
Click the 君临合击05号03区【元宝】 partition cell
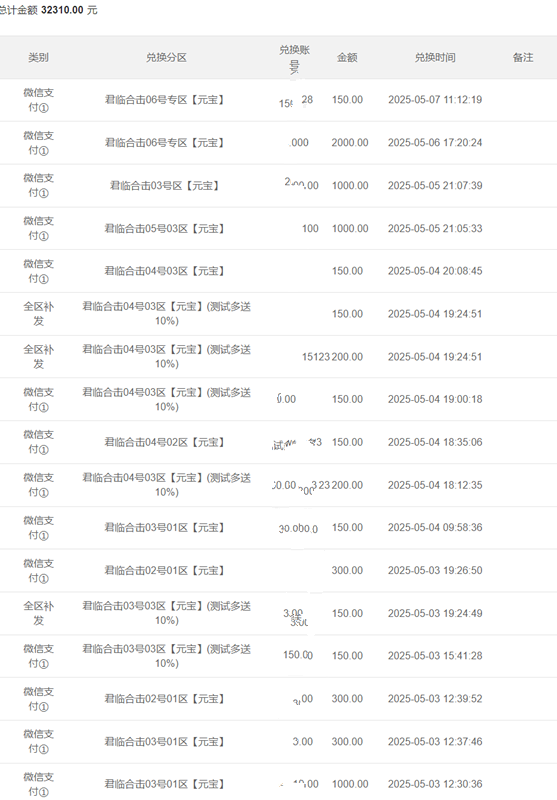pos(164,229)
